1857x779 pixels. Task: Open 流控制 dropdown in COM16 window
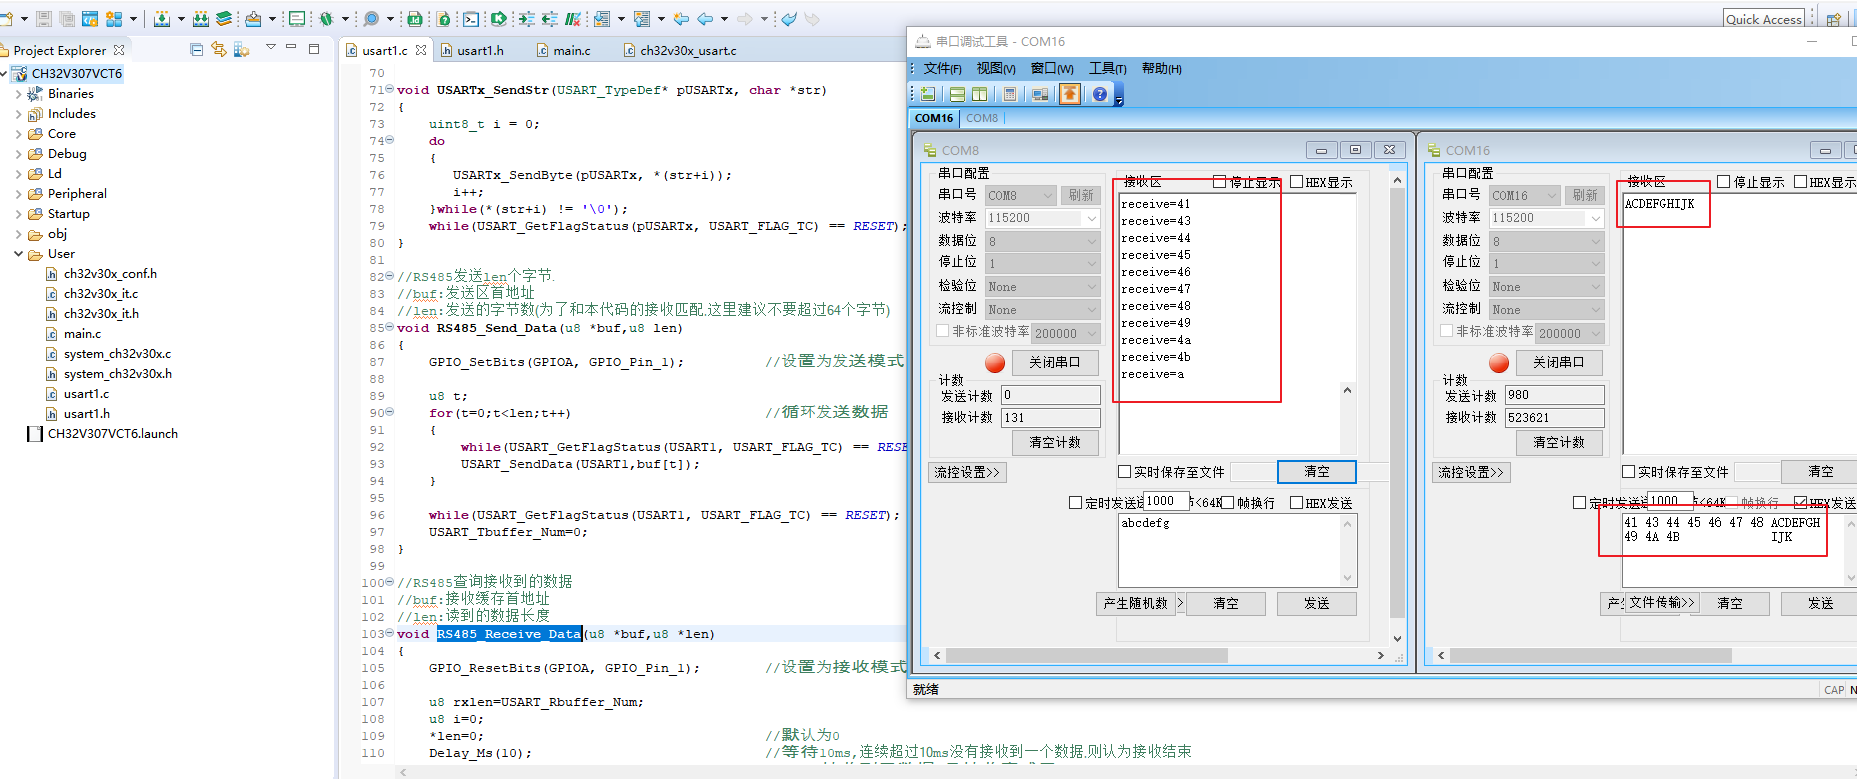[x=1595, y=310]
